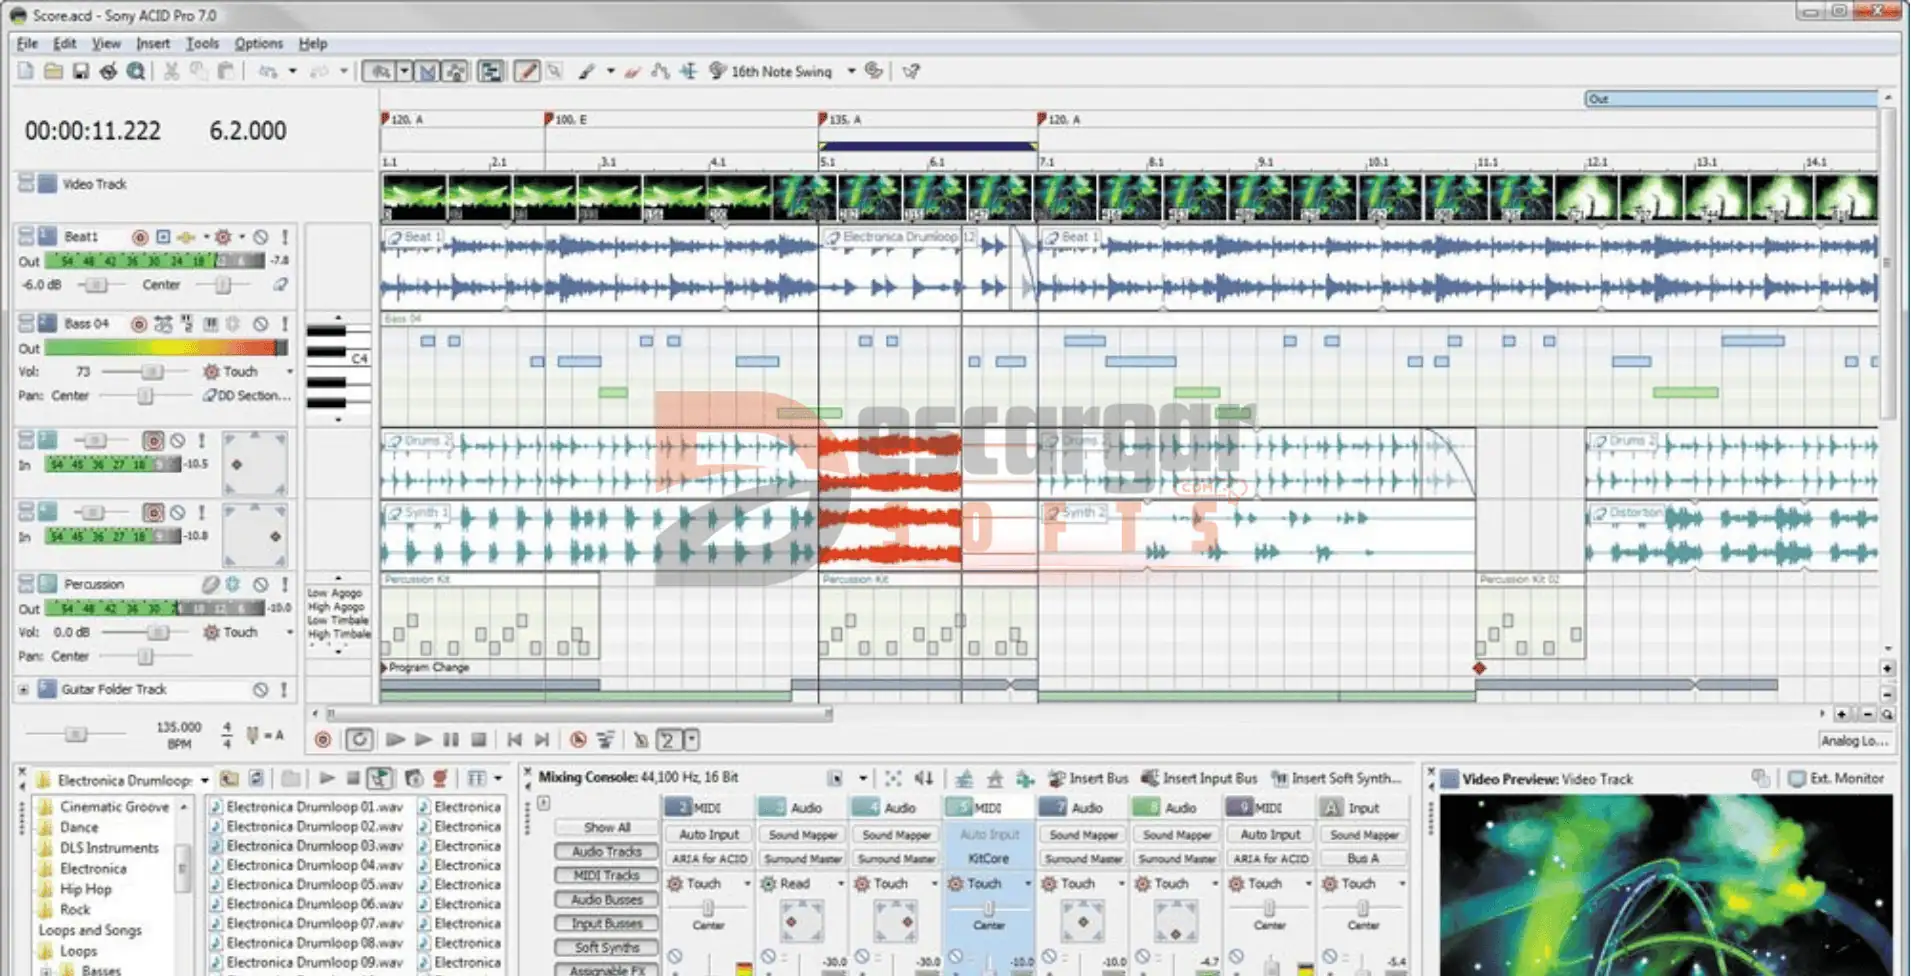
Task: Open the Edit menu
Action: coord(64,43)
